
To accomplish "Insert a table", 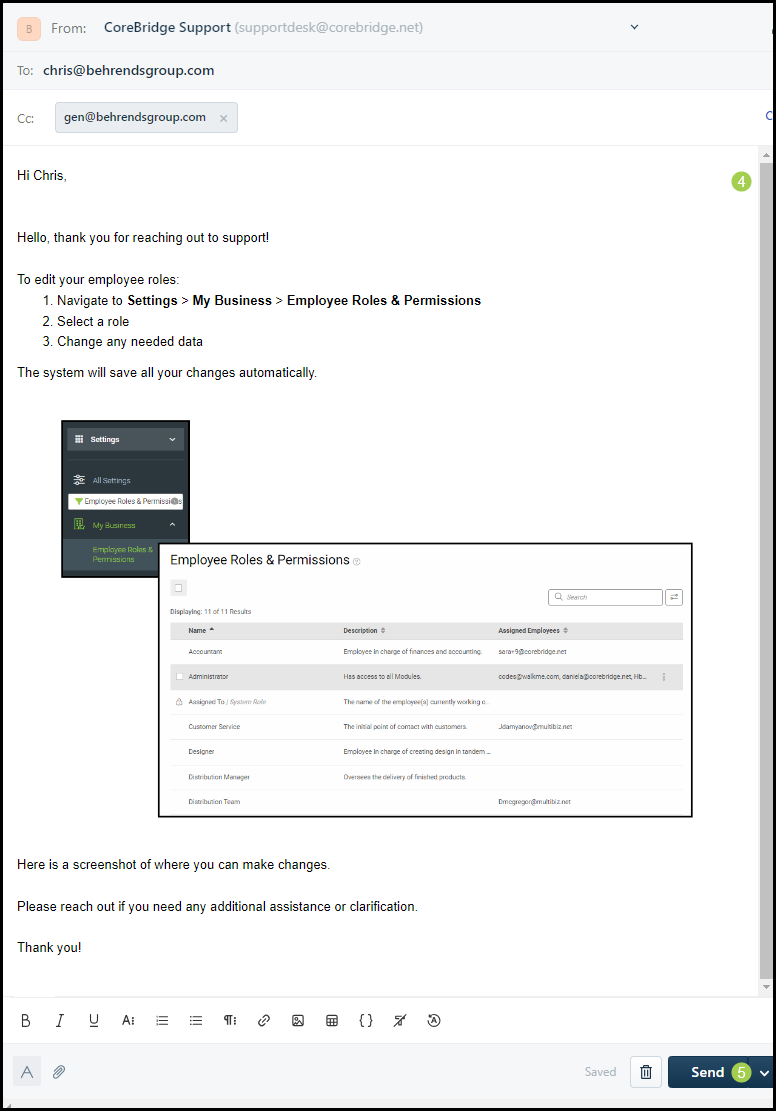I will click(x=332, y=1020).
